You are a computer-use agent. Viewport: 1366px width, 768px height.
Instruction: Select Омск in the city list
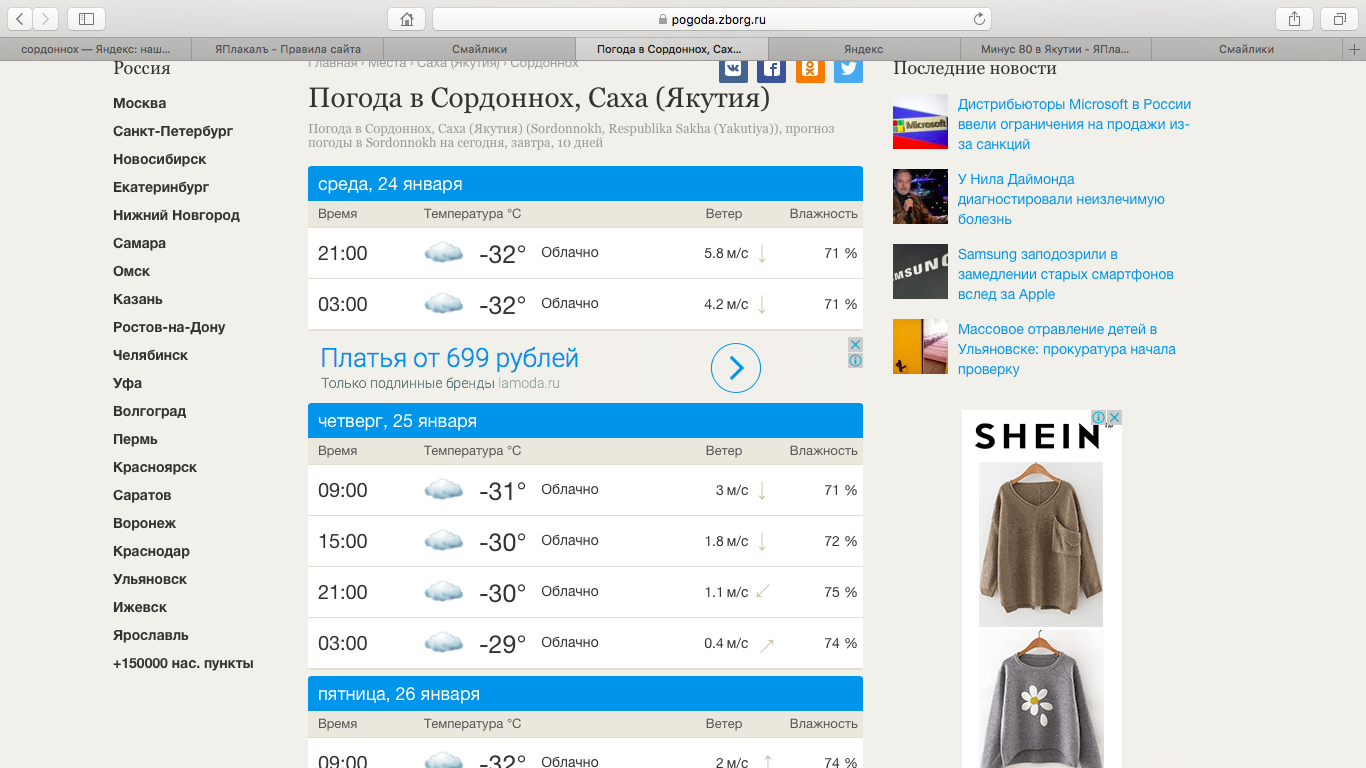131,271
